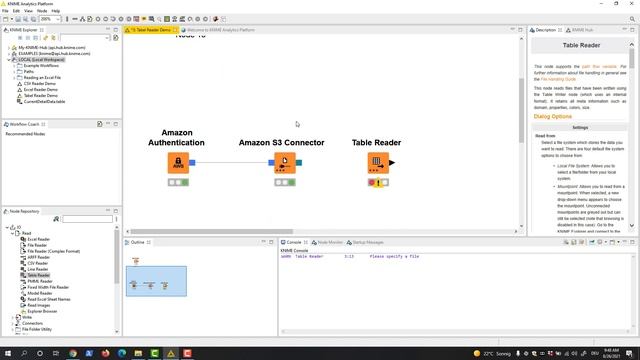Select Model Reader in Node Repository

click(40, 293)
